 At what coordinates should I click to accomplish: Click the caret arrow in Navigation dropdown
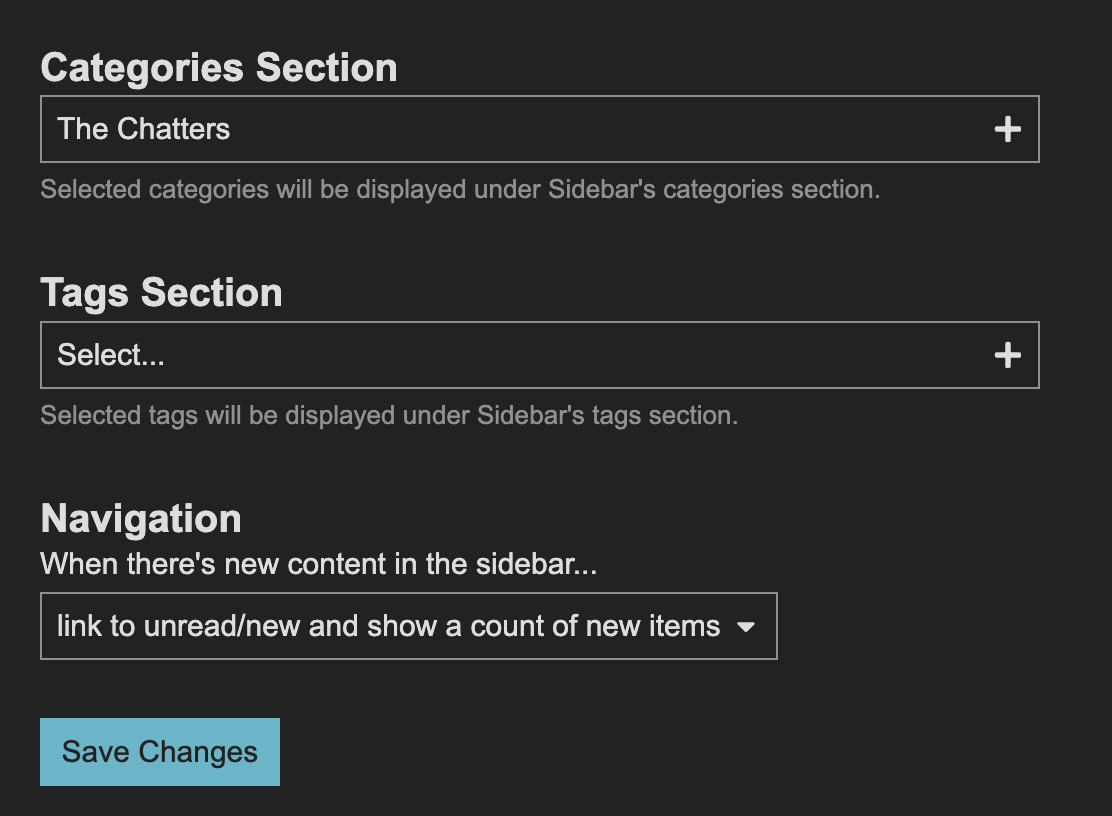click(x=745, y=627)
